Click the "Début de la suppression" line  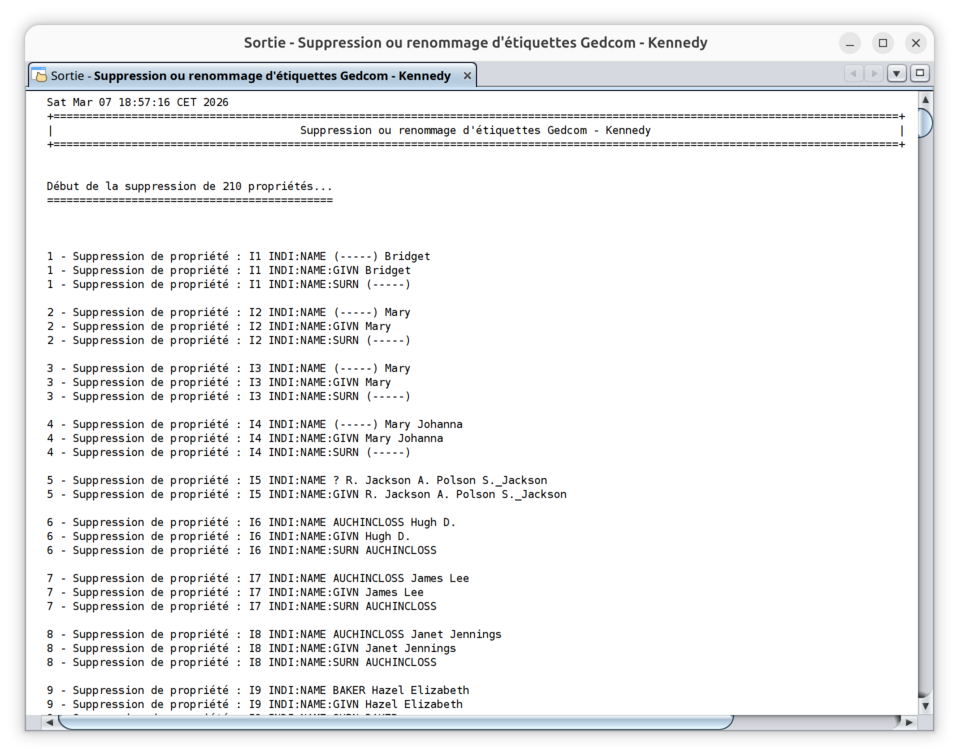coord(190,187)
